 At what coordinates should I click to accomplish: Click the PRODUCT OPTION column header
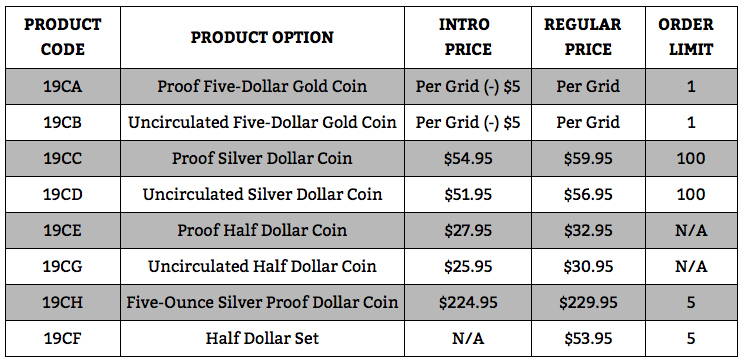coord(262,37)
